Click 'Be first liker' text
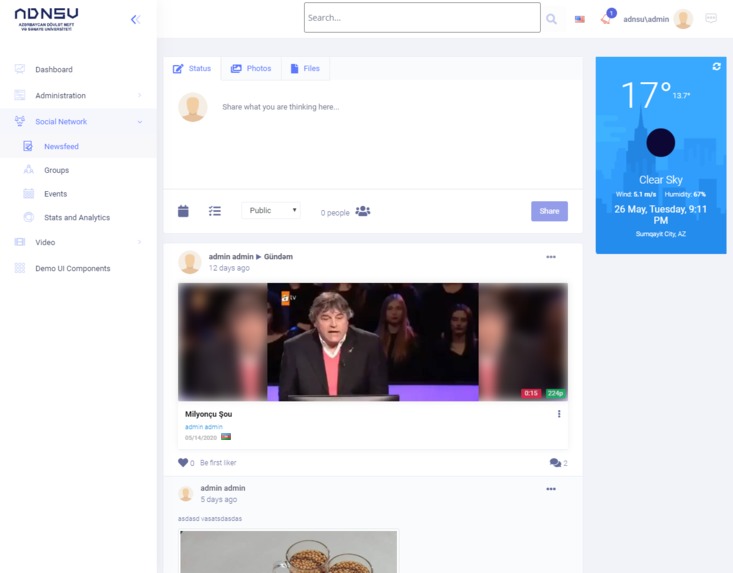The width and height of the screenshot is (733, 573). point(218,463)
